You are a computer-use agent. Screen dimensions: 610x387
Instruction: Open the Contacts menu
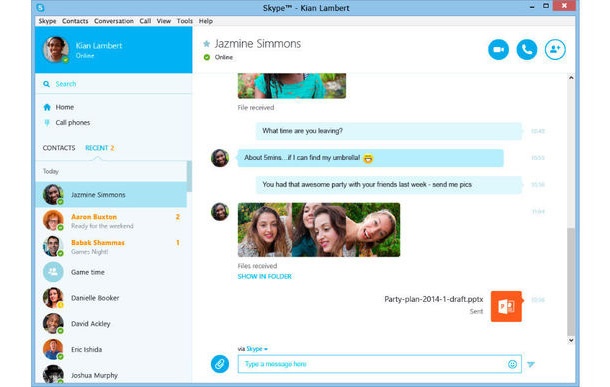[x=75, y=21]
